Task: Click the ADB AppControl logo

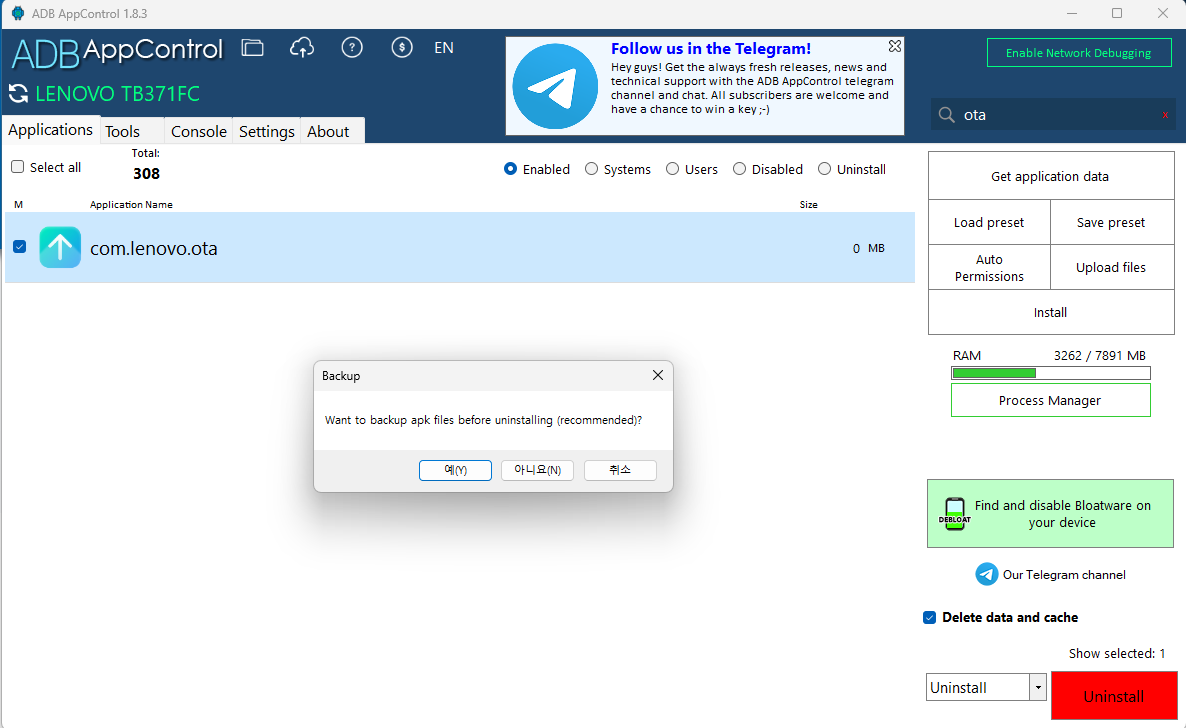Action: coord(117,51)
